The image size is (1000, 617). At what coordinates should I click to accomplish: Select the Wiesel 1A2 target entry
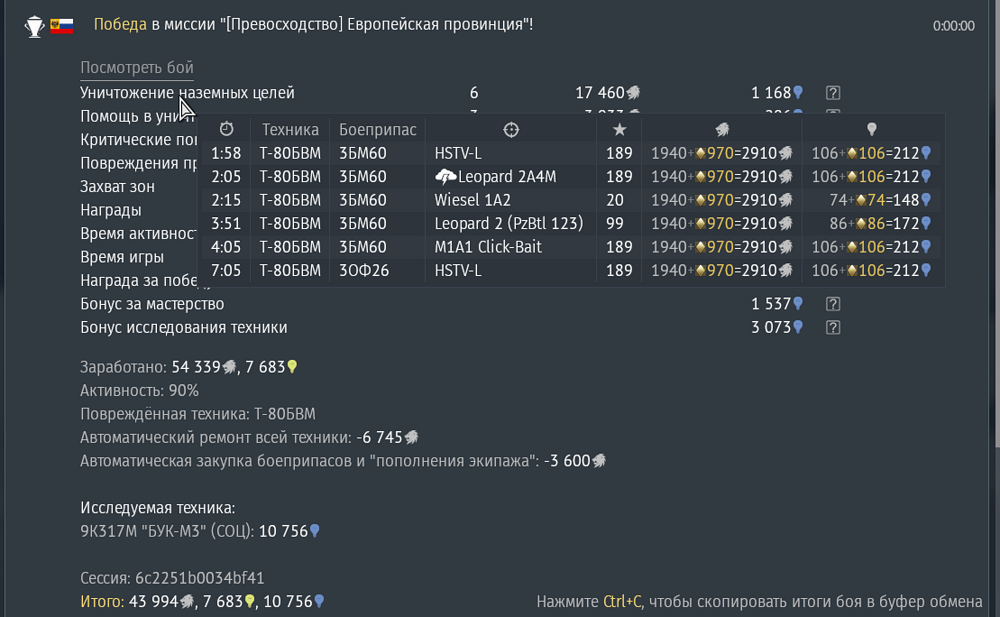(x=473, y=200)
